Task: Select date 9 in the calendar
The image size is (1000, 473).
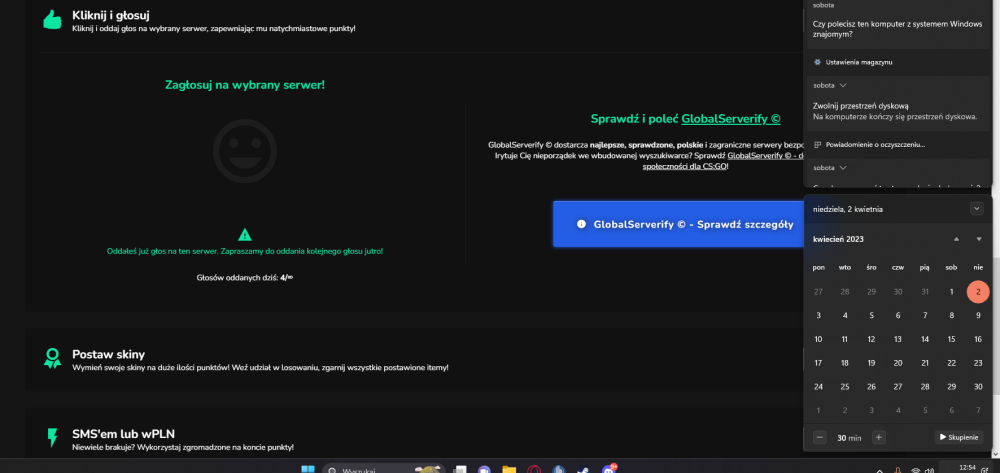Action: tap(978, 316)
